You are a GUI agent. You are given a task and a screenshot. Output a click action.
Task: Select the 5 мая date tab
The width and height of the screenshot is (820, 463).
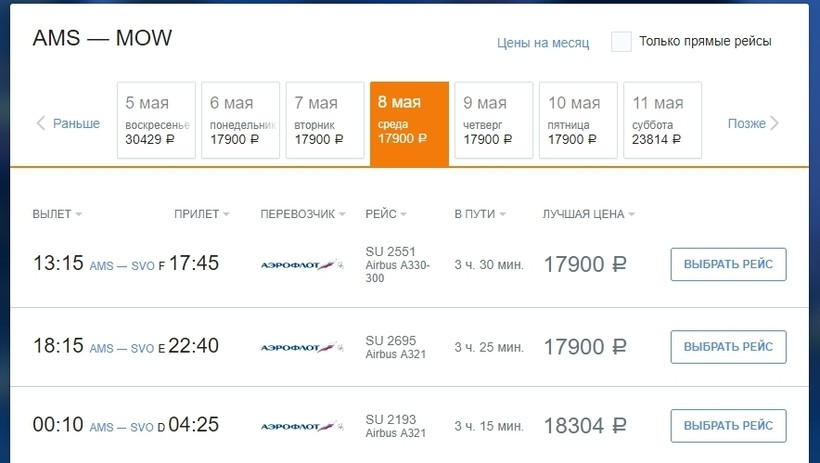(155, 120)
